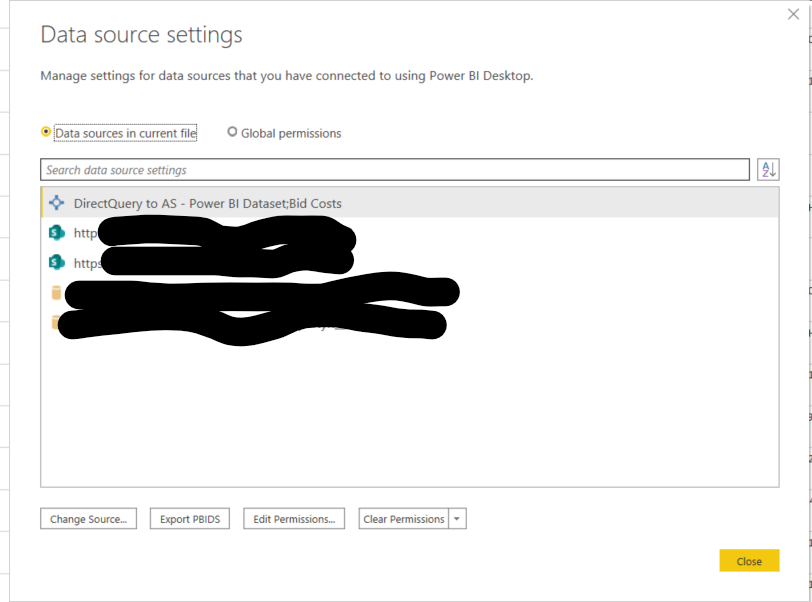
Task: Select DirectQuery to AS Bid Costs row
Action: coord(410,203)
